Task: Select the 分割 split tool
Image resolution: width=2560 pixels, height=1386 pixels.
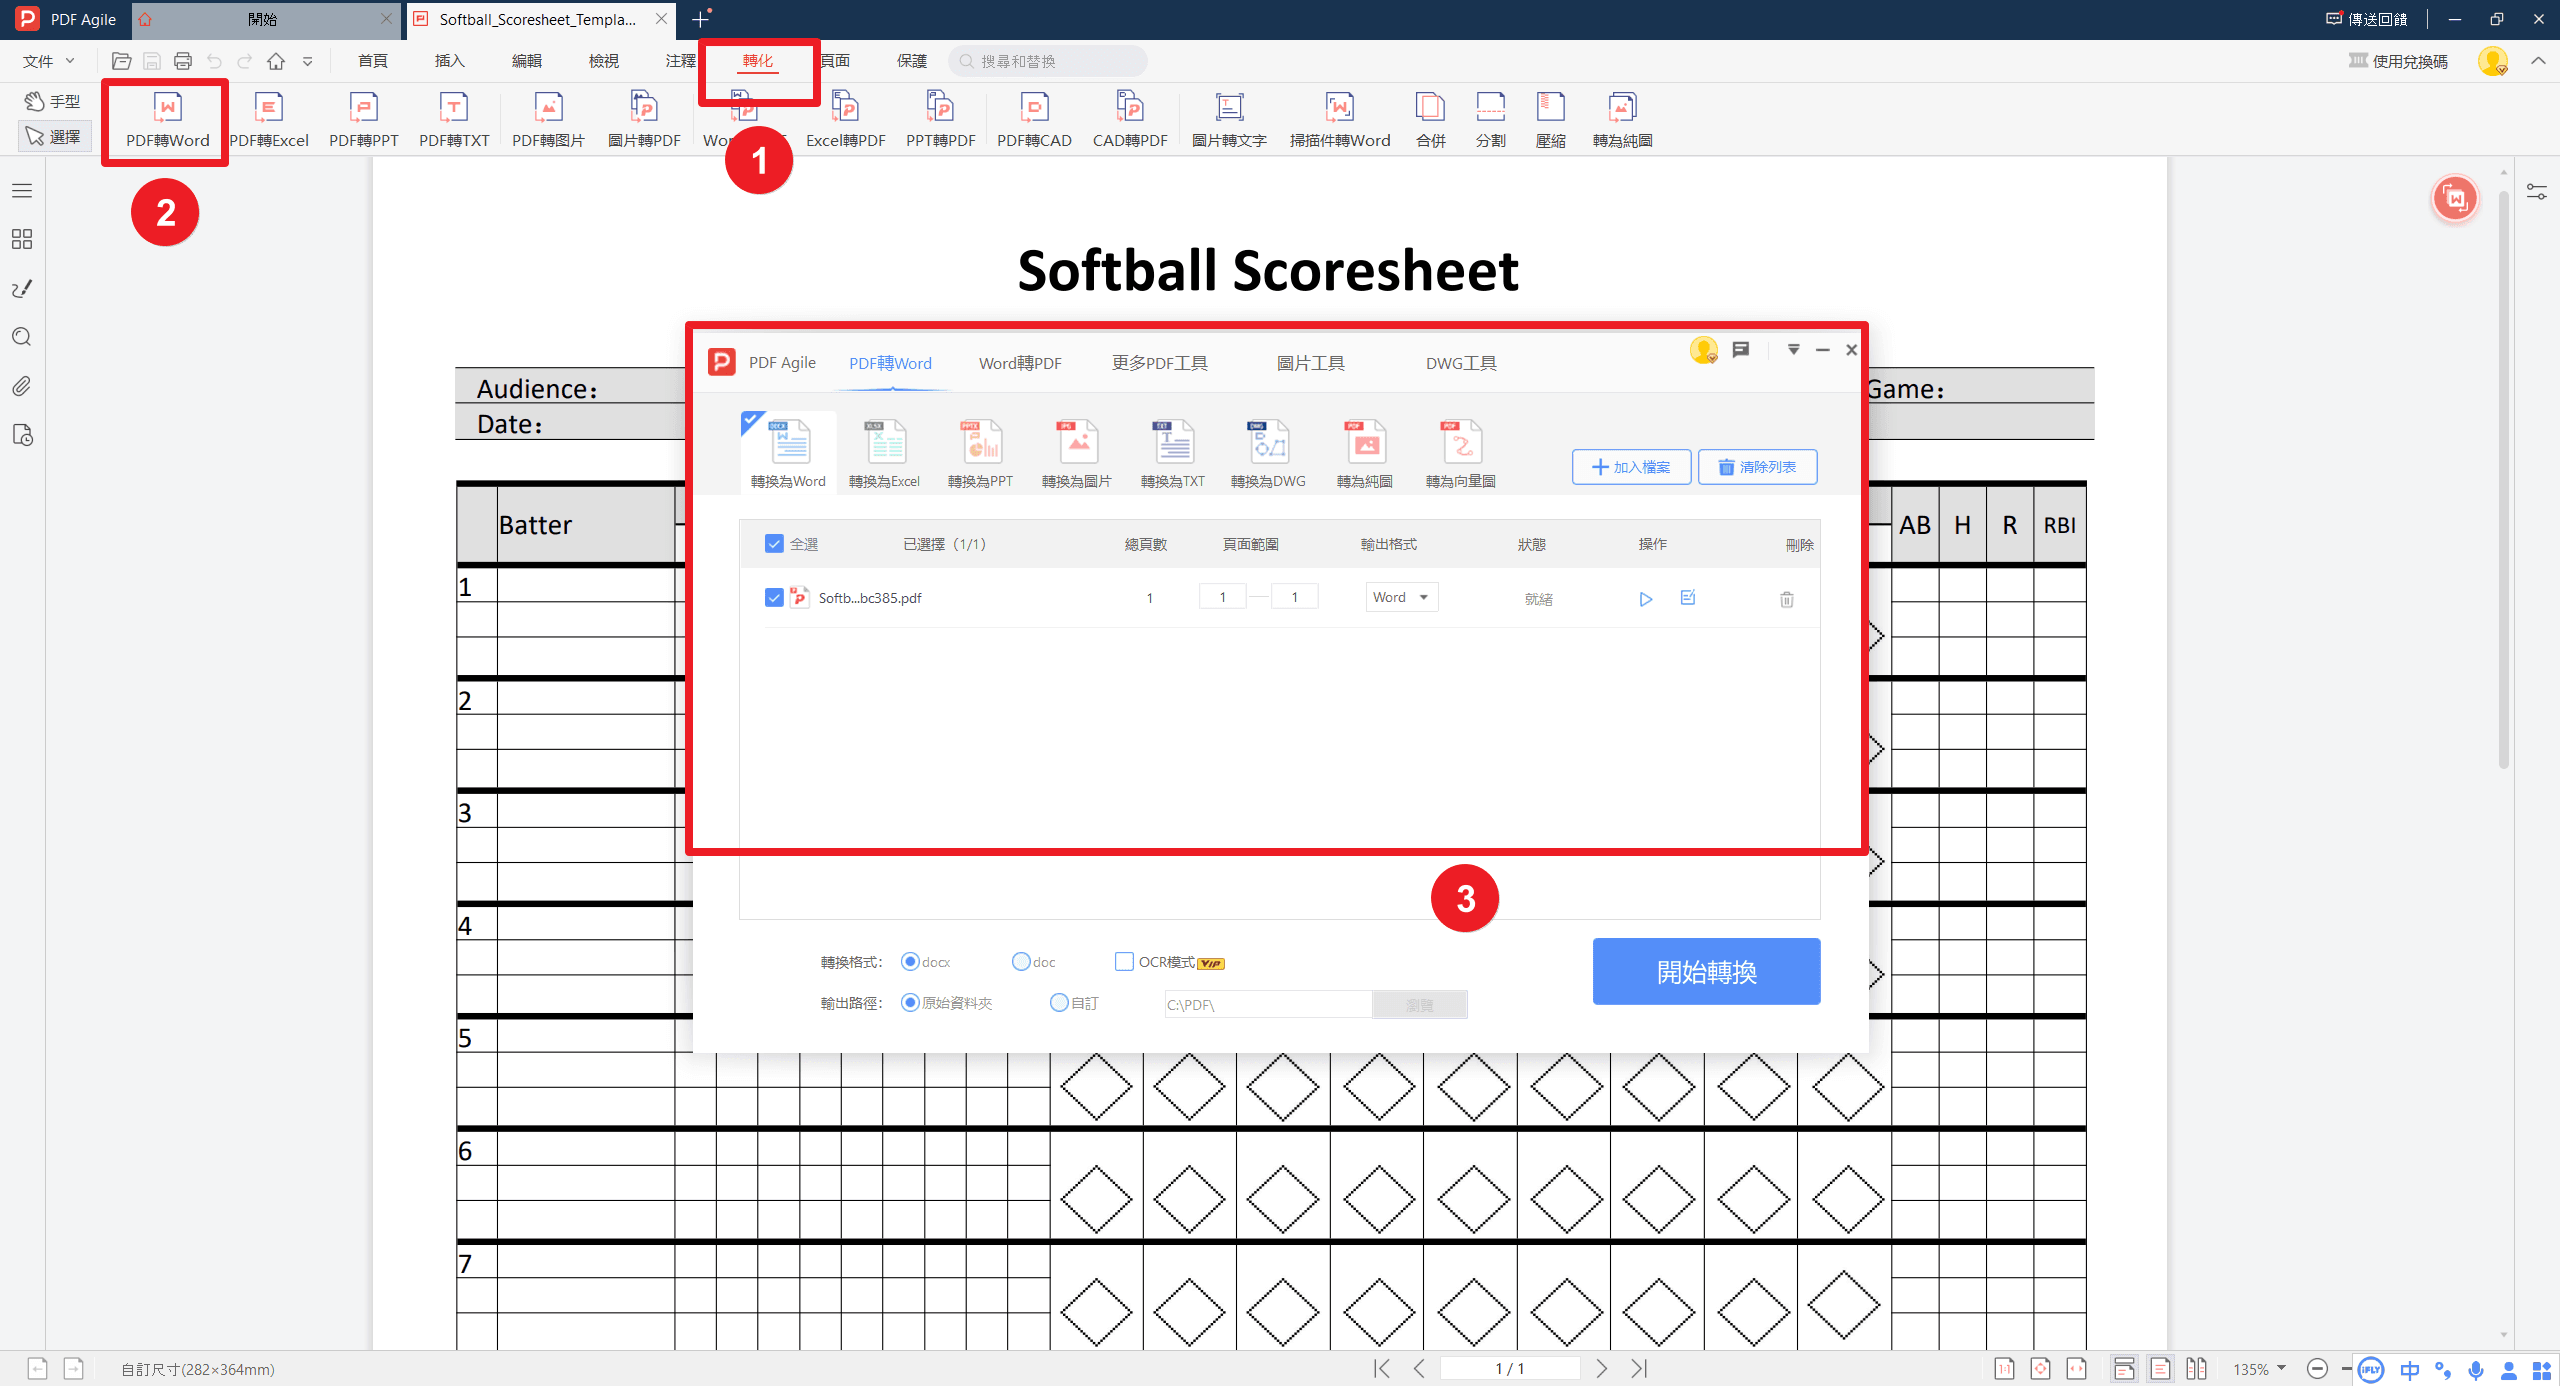Action: [1491, 120]
